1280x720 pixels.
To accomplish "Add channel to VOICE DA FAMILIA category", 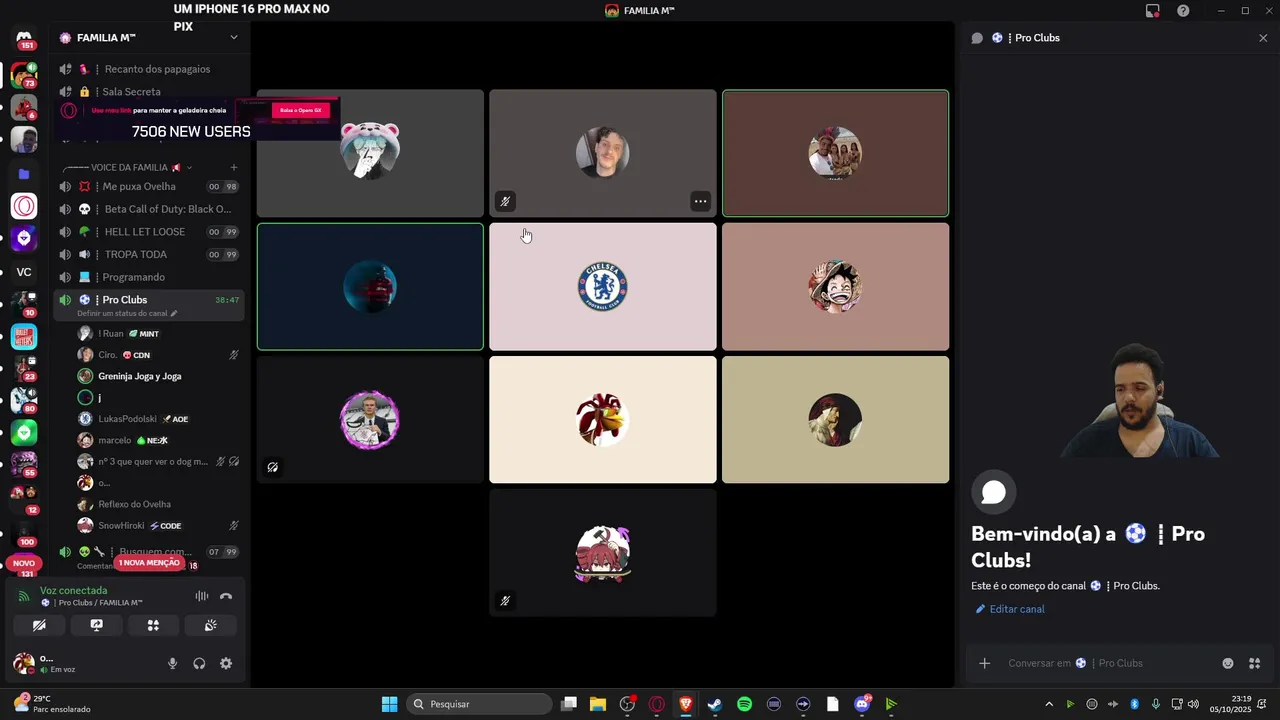I will [234, 167].
